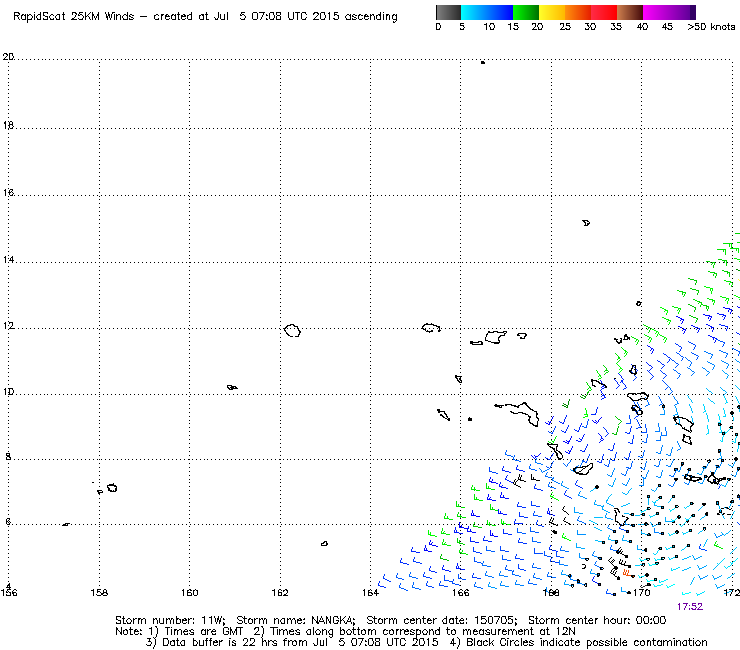Pick the brown 35–40 knots color segment
The height and width of the screenshot is (650, 740).
click(x=630, y=12)
